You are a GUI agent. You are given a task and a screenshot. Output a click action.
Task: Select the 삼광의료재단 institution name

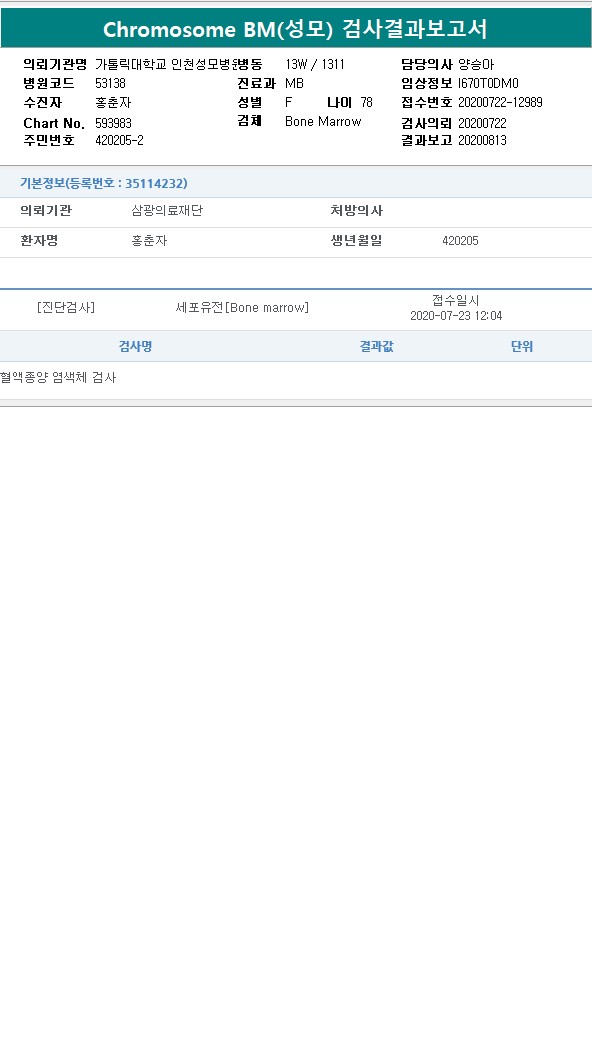click(x=167, y=211)
